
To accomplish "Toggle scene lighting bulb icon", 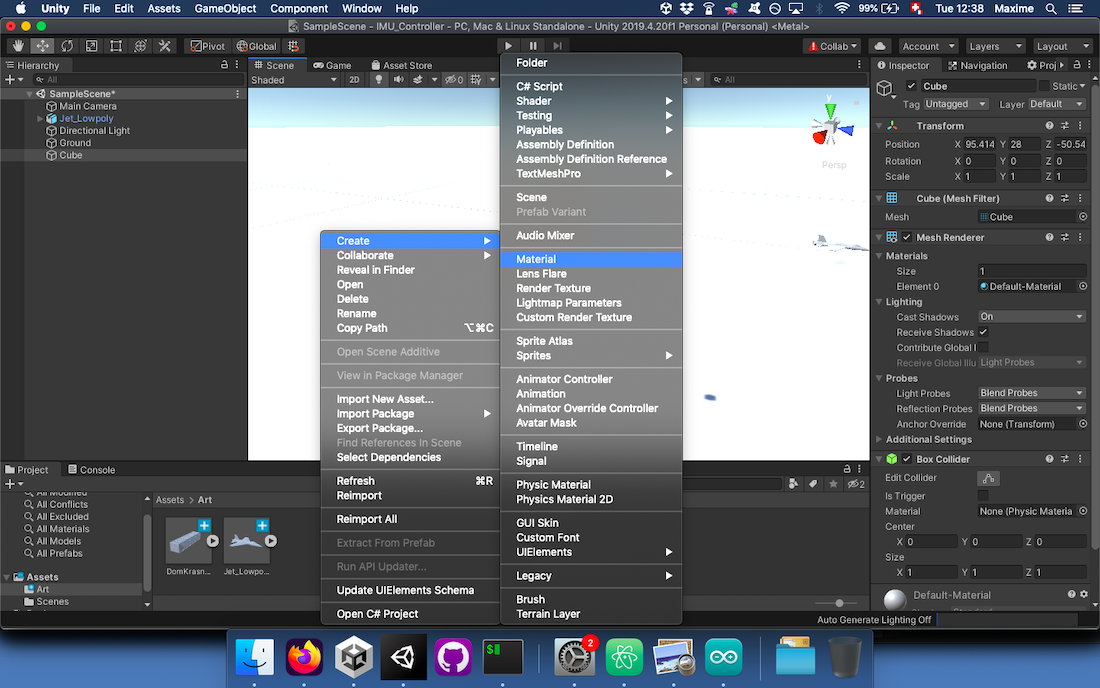I will (x=379, y=80).
